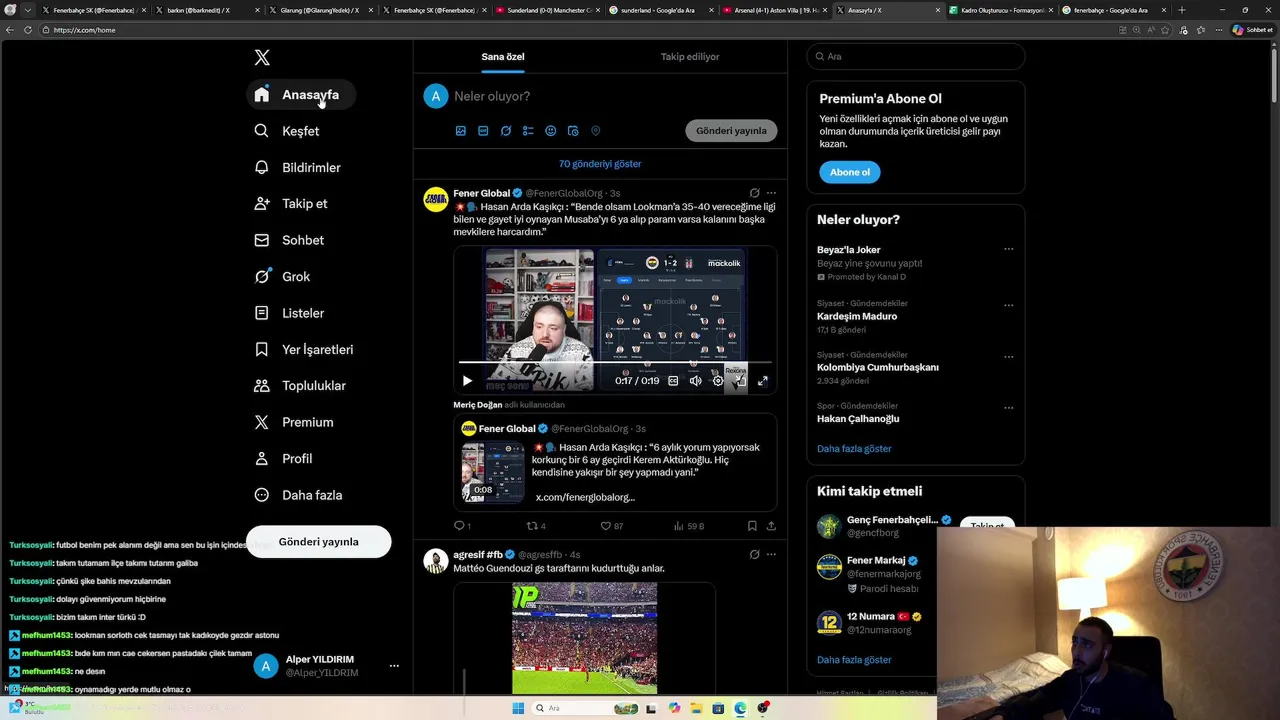Click Grok icon on Fener Global post
This screenshot has width=1280, height=720.
pos(754,193)
